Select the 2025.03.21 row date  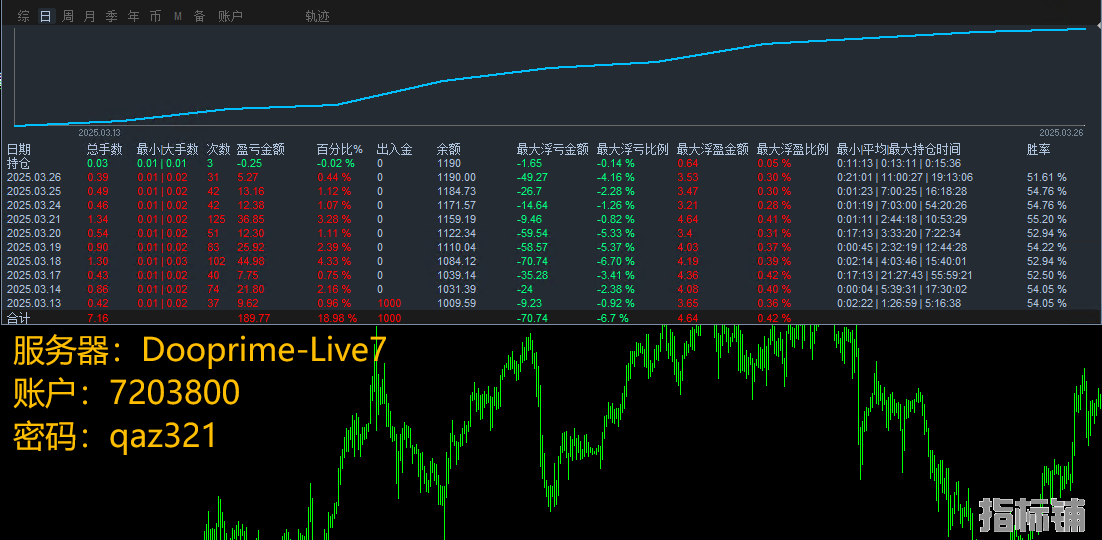tap(34, 220)
